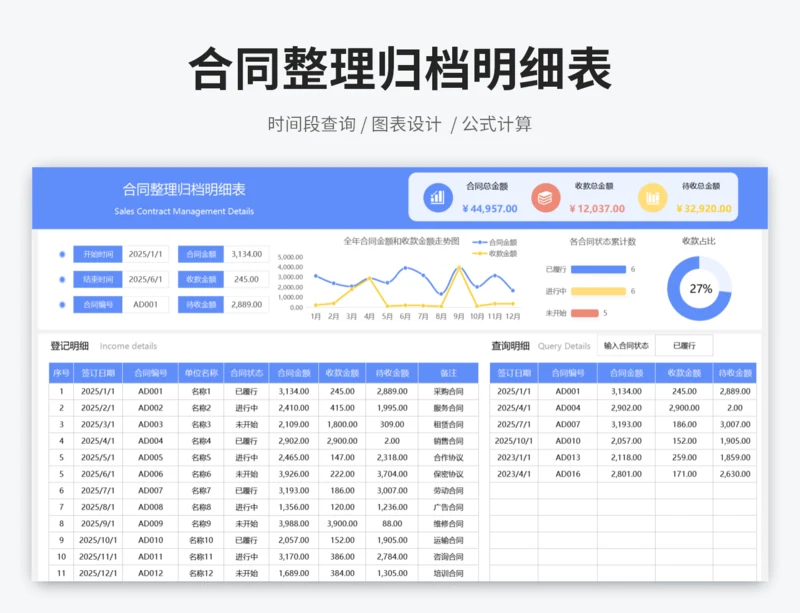Image resolution: width=800 pixels, height=613 pixels.
Task: Click the 查询明细 section title
Action: coord(510,346)
